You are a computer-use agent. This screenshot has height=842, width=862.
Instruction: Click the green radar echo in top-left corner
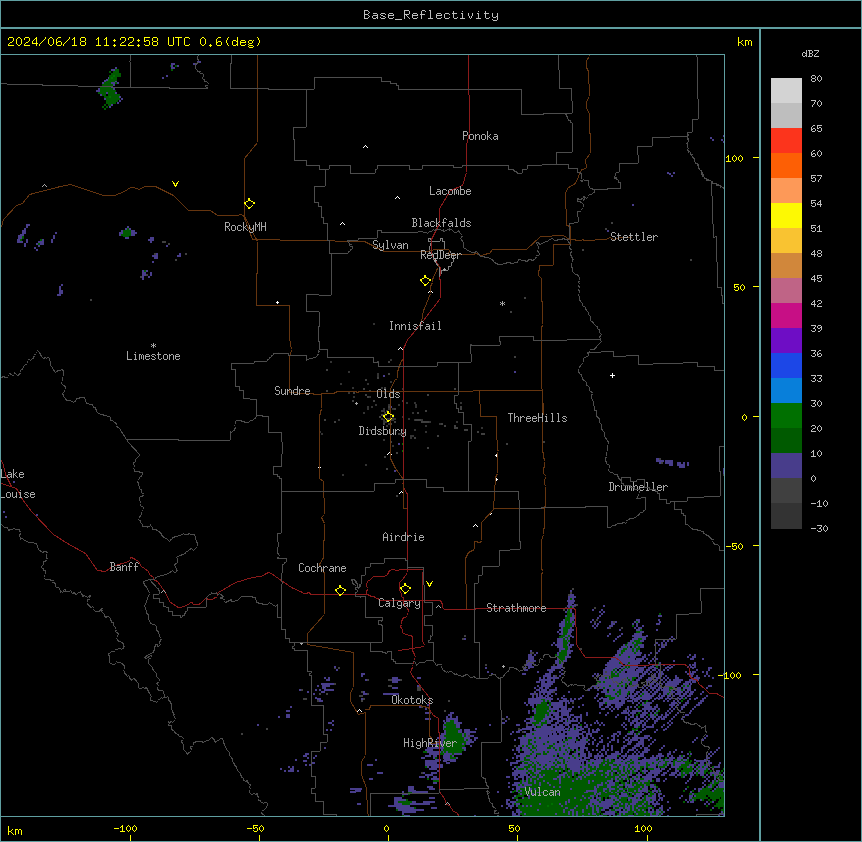[x=111, y=89]
